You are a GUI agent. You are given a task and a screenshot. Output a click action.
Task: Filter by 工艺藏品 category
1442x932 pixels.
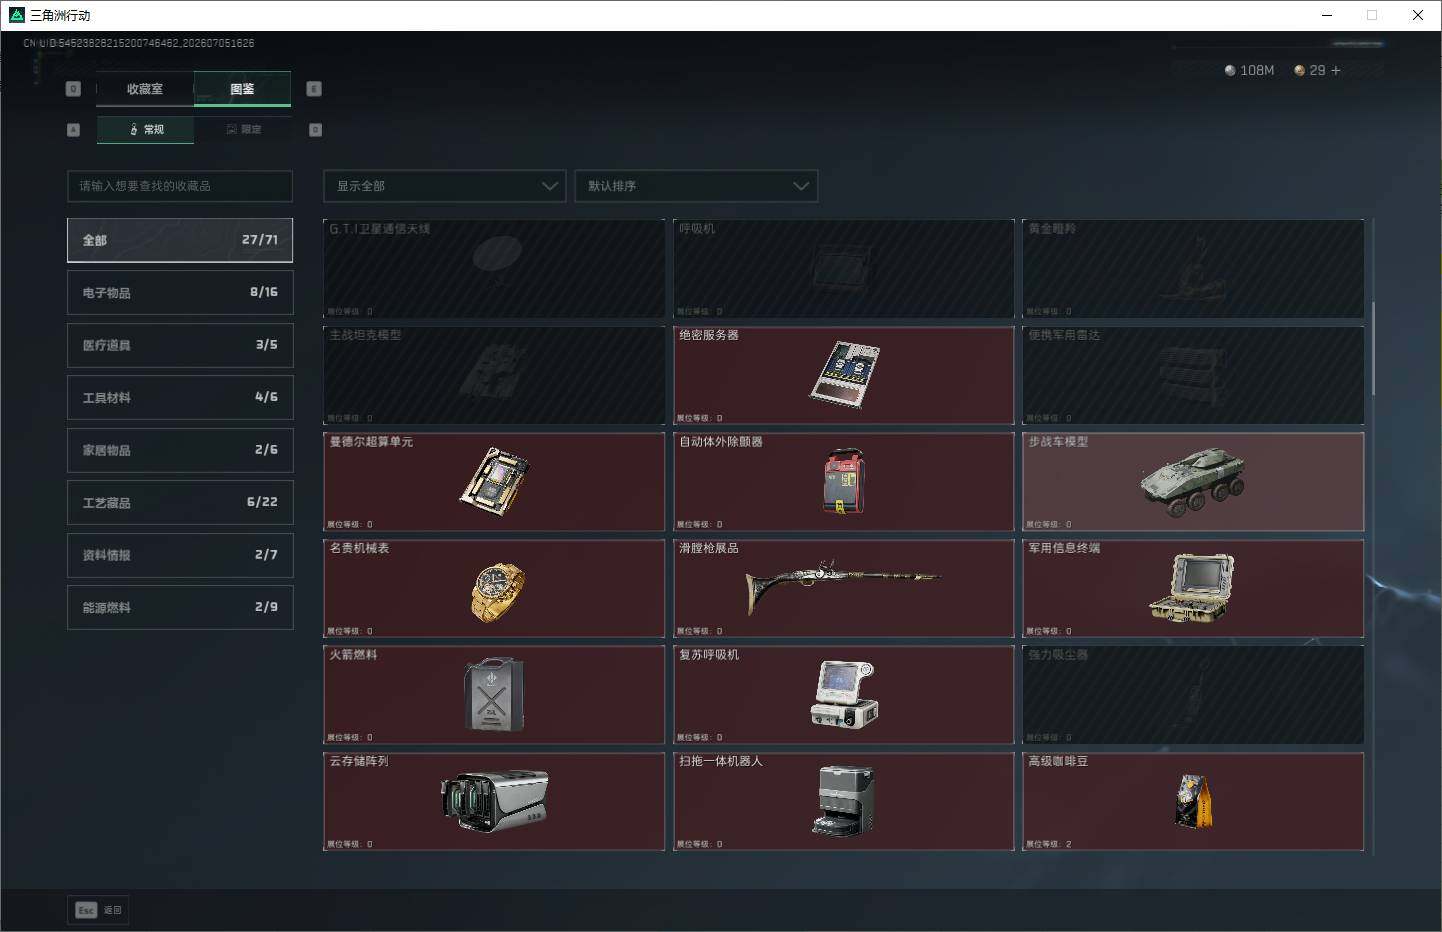tap(180, 502)
